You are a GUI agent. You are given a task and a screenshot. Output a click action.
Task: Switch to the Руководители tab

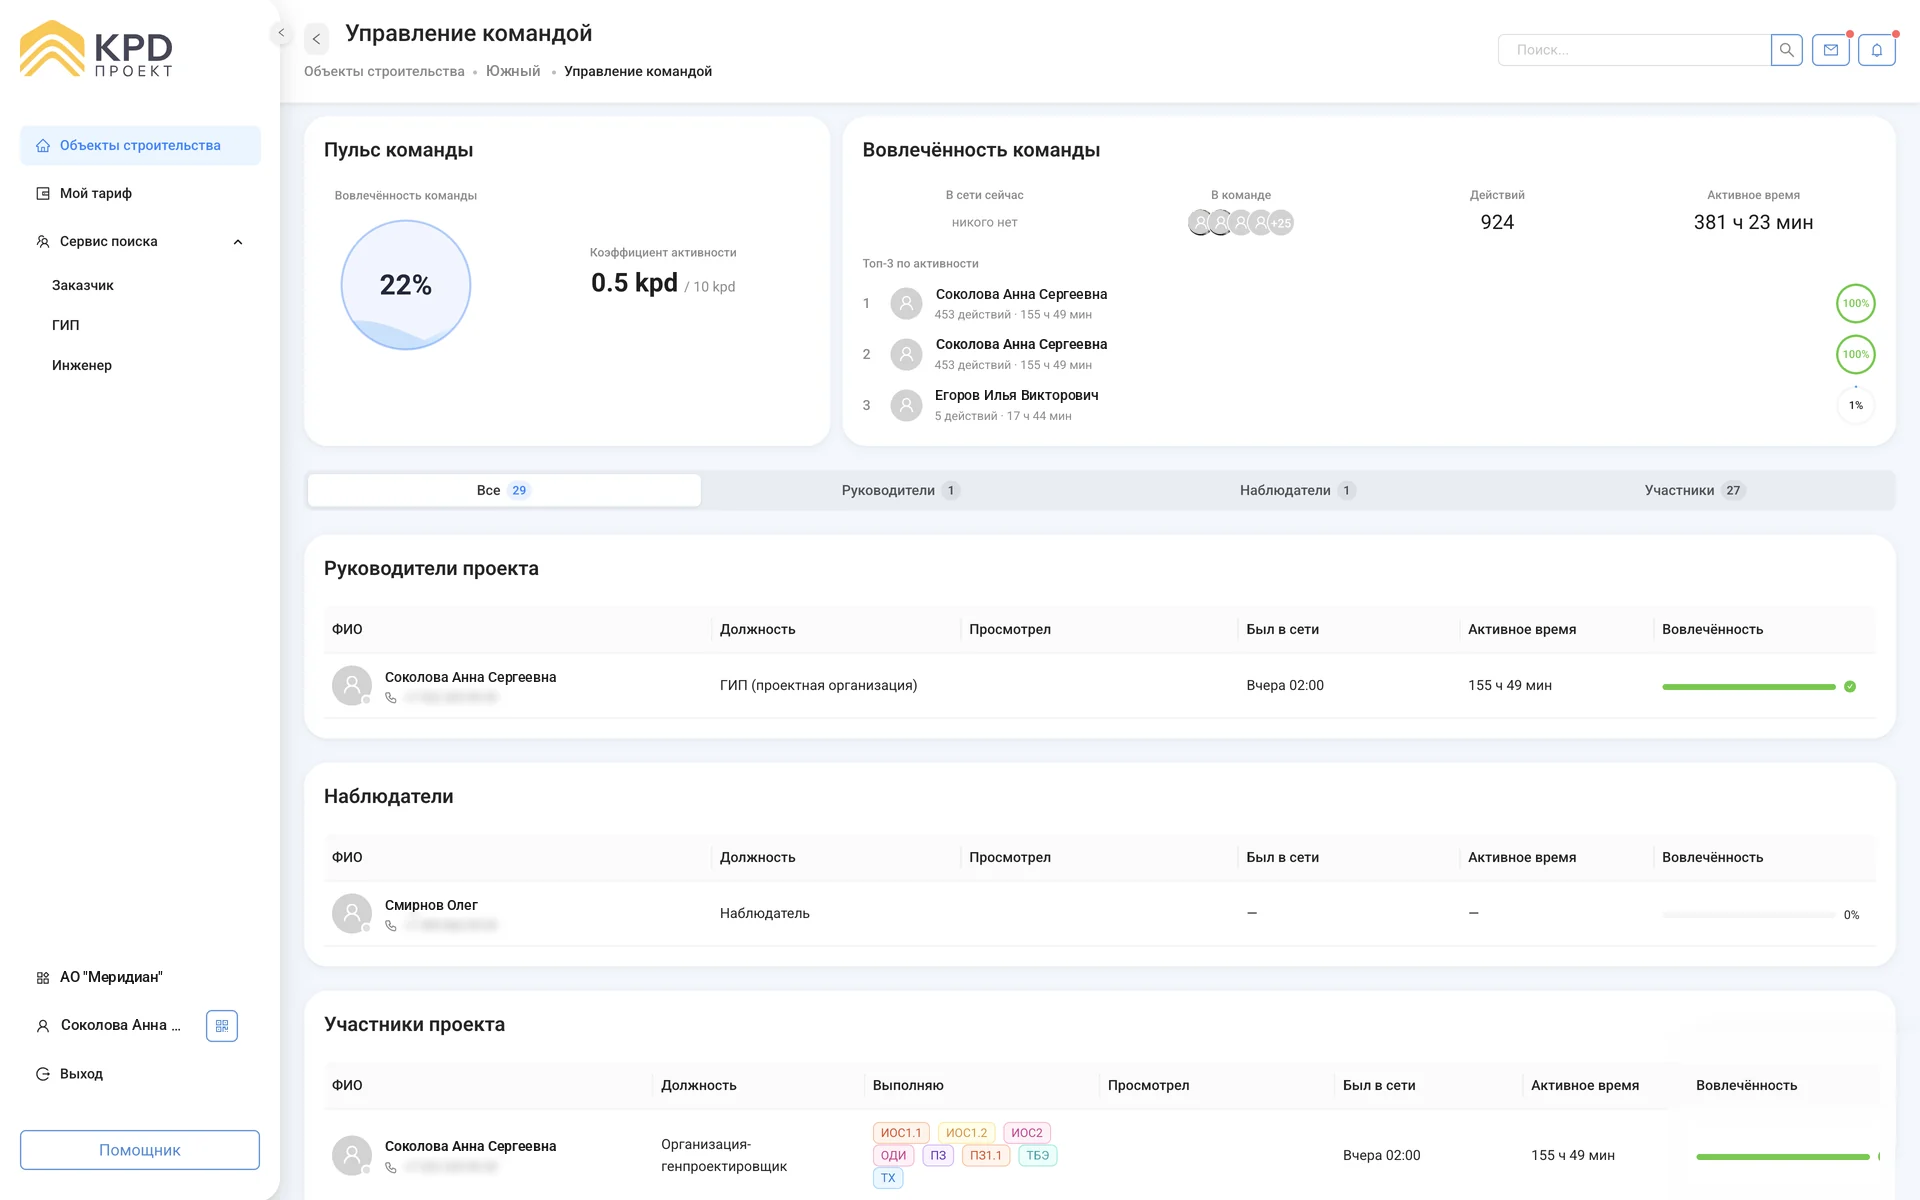(x=900, y=490)
